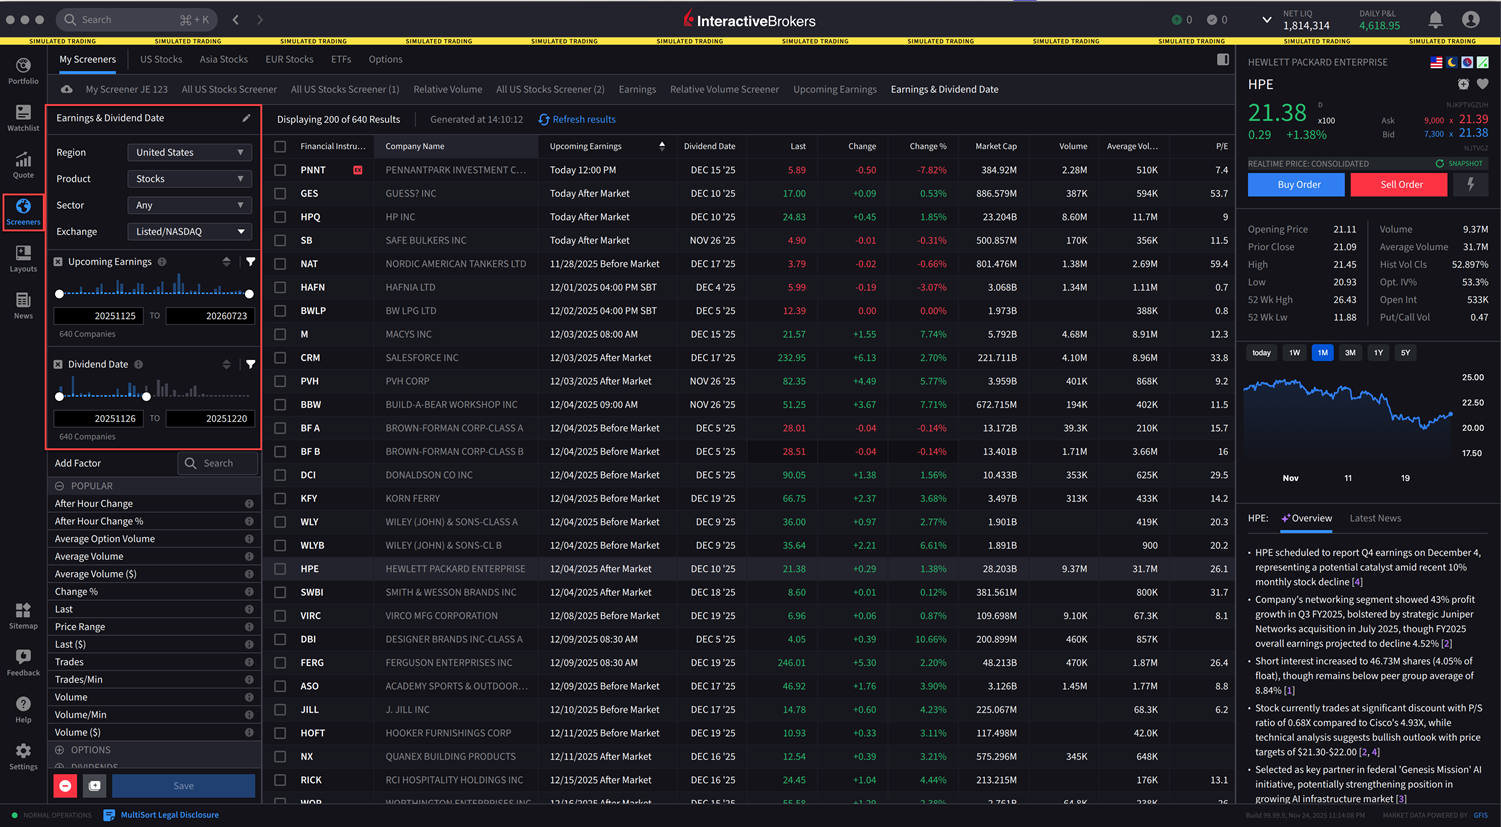This screenshot has width=1501, height=827.
Task: Click the red delete screener icon
Action: (x=65, y=785)
